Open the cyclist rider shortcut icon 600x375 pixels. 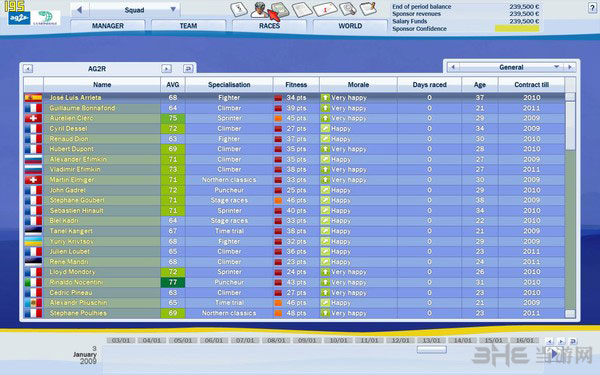(x=259, y=9)
